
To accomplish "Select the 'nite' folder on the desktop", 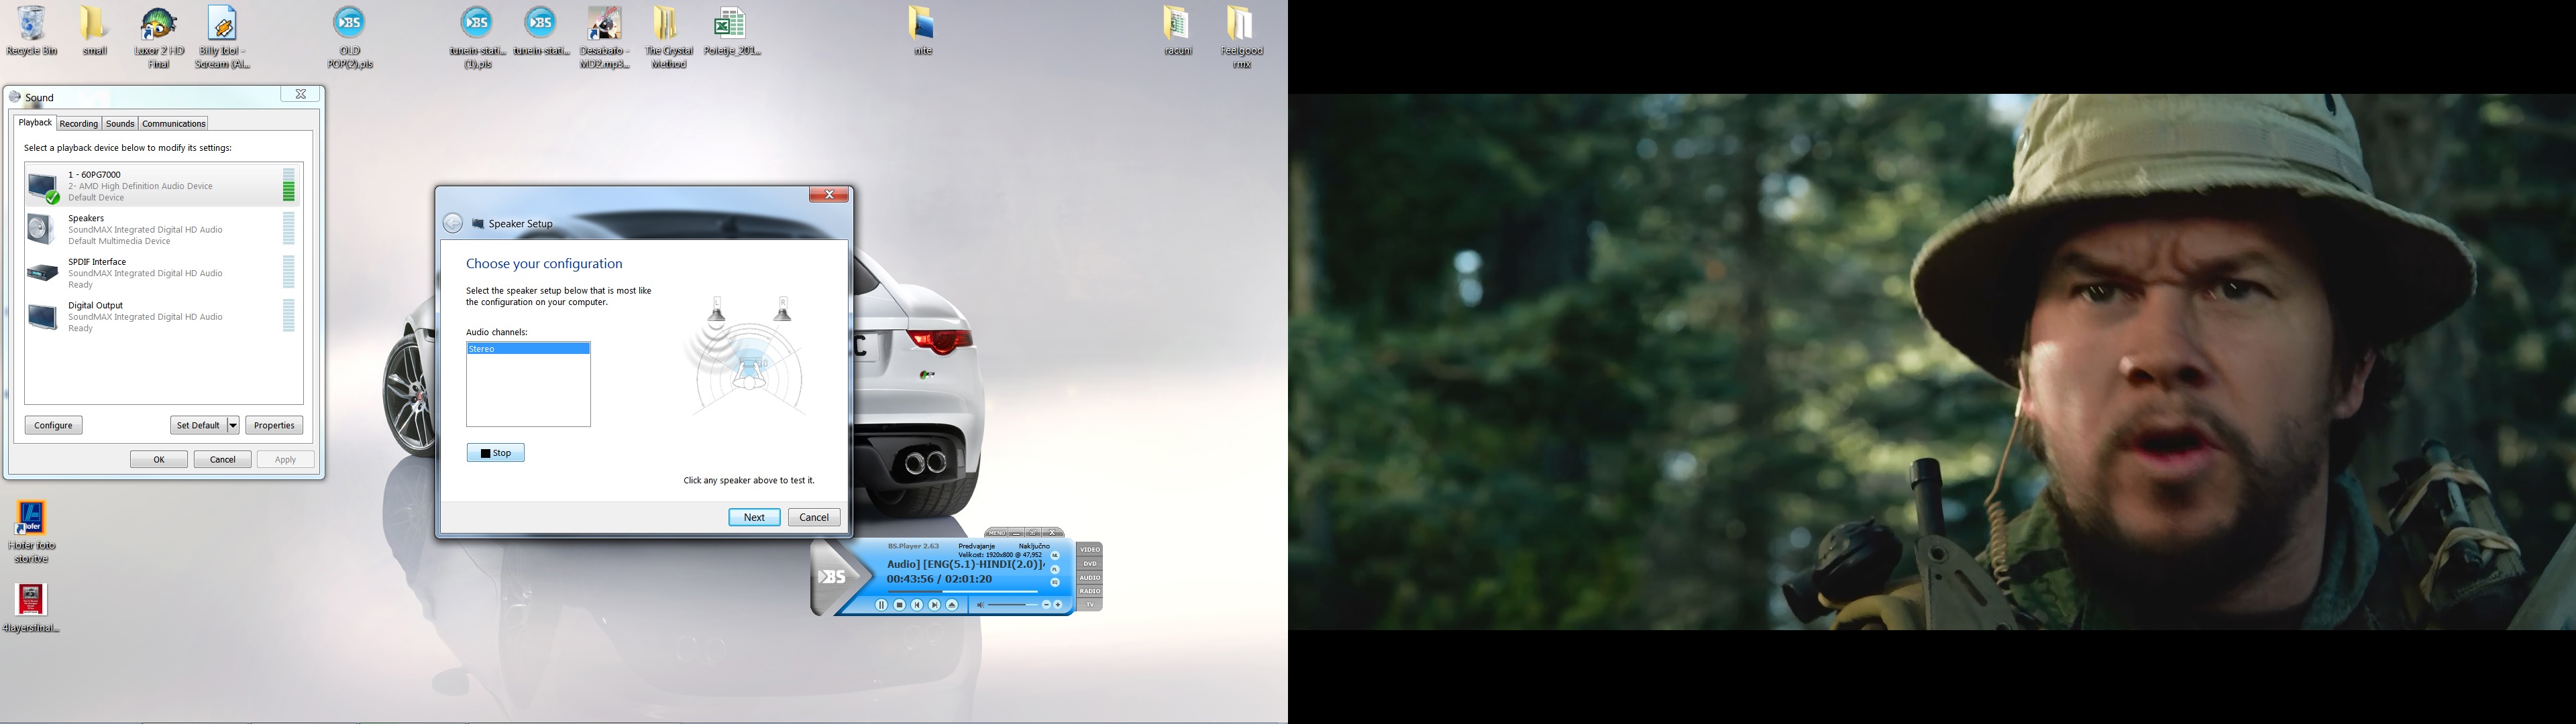I will tap(922, 30).
